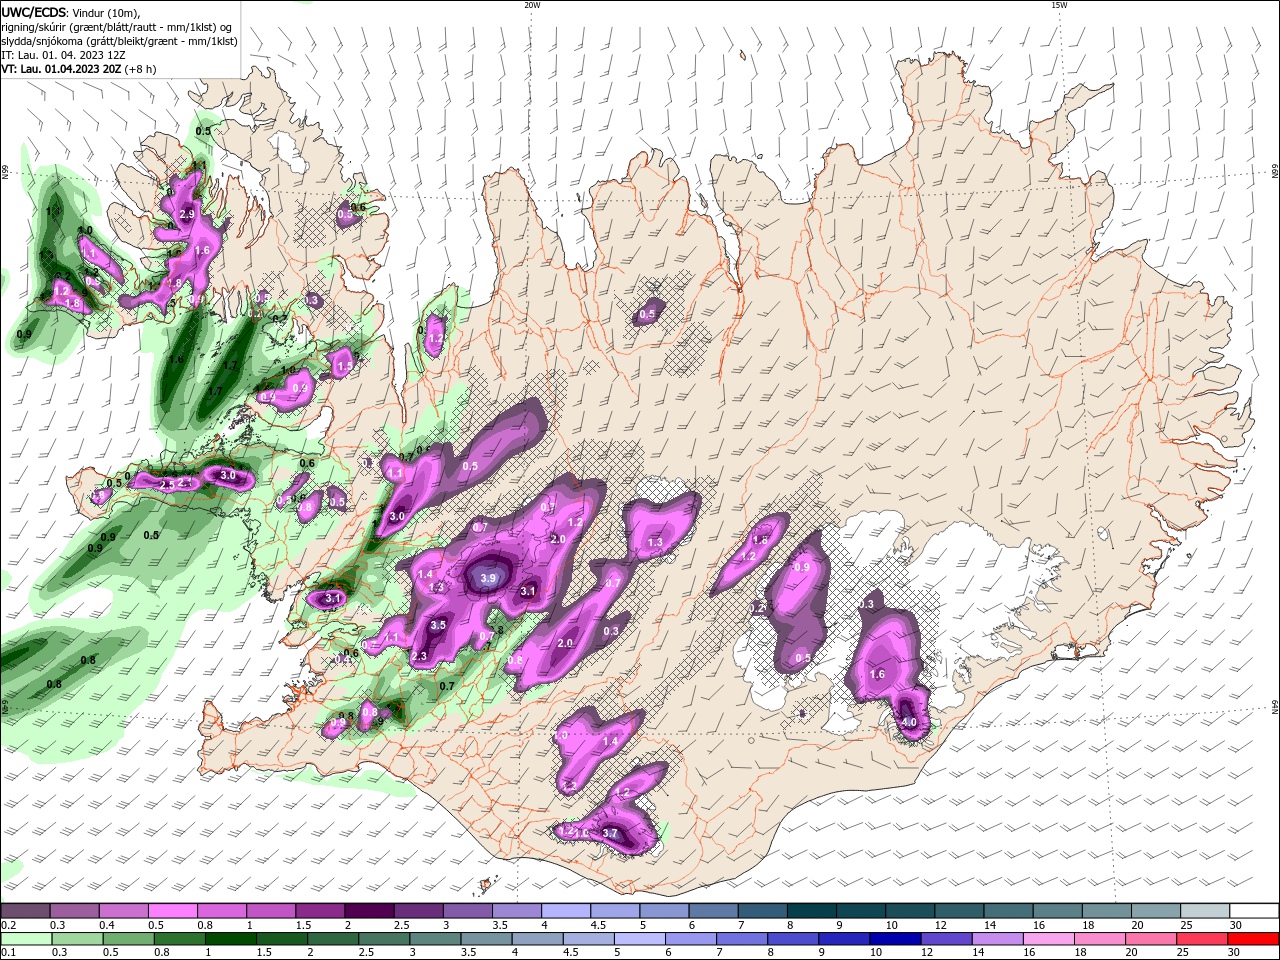Click the 2.3 value on the map
1280x960 pixels.
[419, 656]
